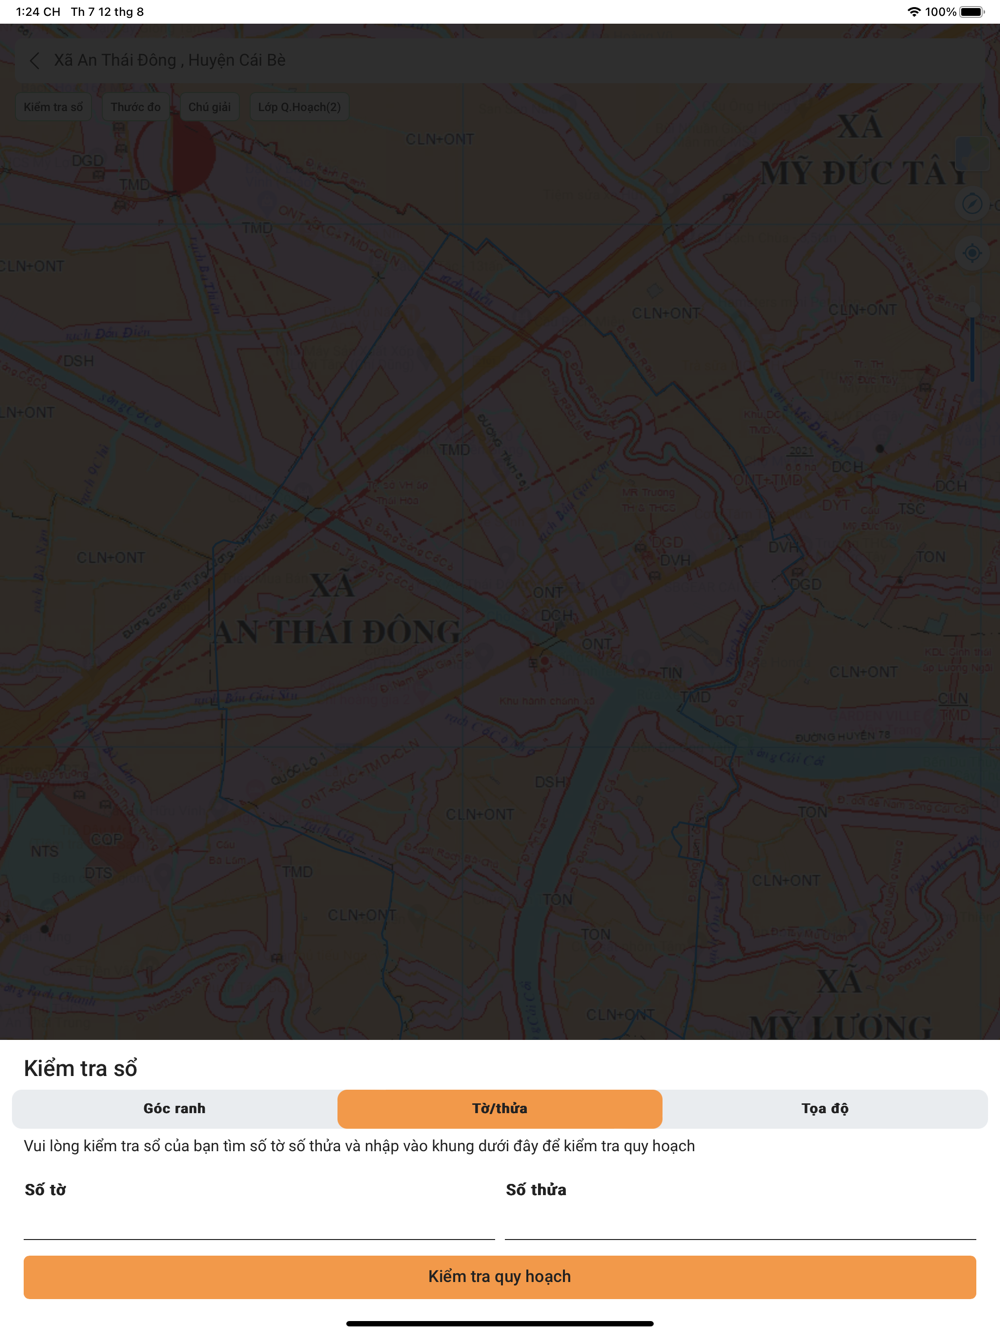Image resolution: width=1000 pixels, height=1334 pixels.
Task: Tap the 'Kiểm tra sổ' sheet heading
Action: (x=81, y=1068)
